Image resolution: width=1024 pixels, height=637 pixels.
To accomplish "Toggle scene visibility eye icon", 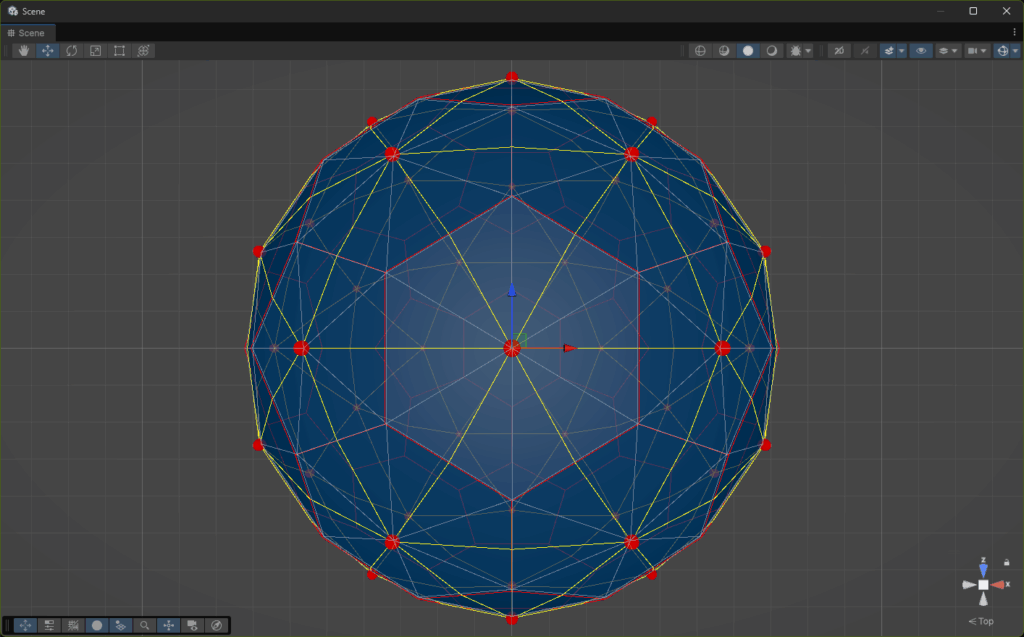I will coord(921,51).
